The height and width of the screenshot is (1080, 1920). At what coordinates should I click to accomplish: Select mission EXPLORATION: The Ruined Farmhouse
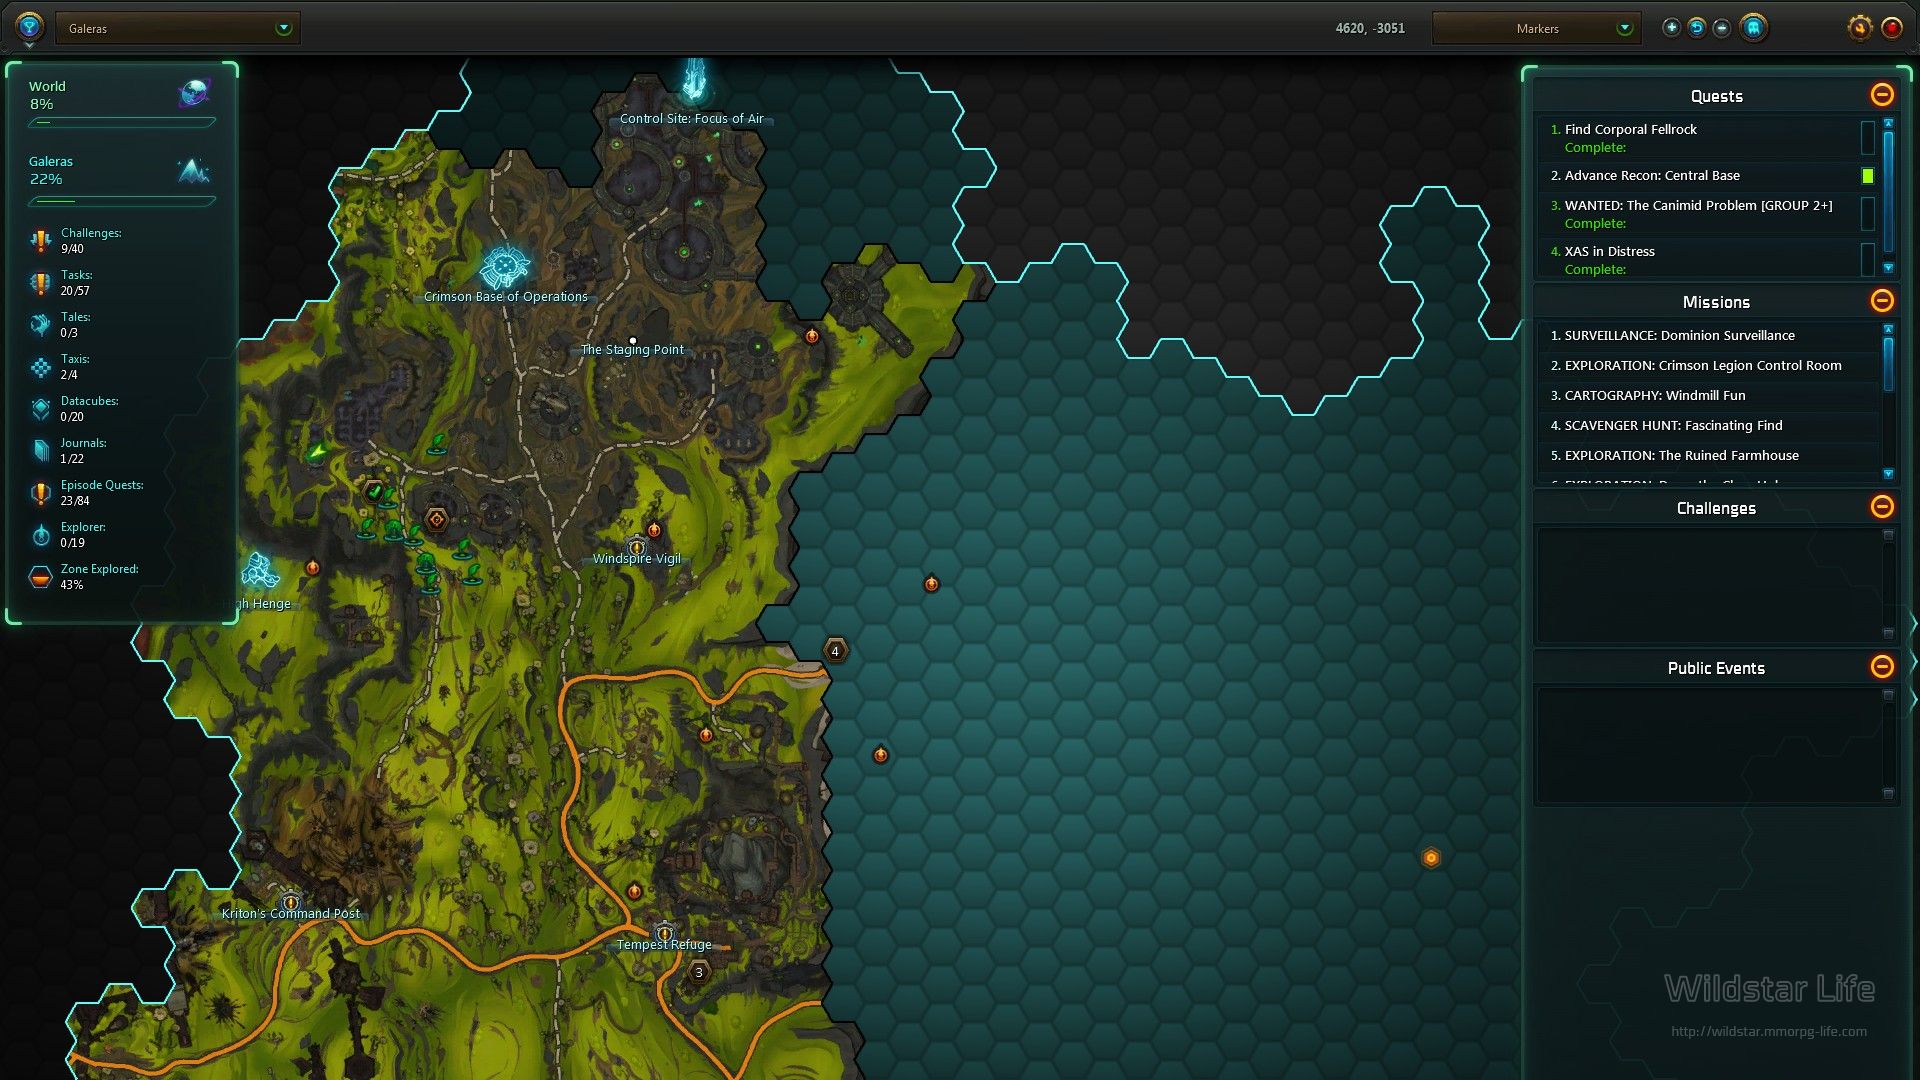click(1708, 456)
